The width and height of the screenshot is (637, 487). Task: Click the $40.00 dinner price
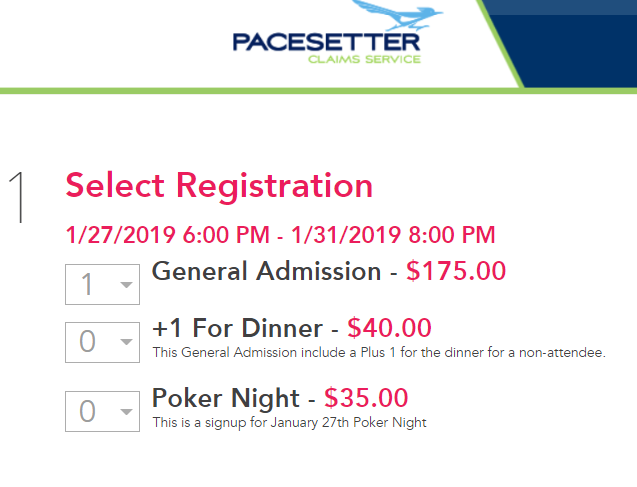click(x=389, y=328)
